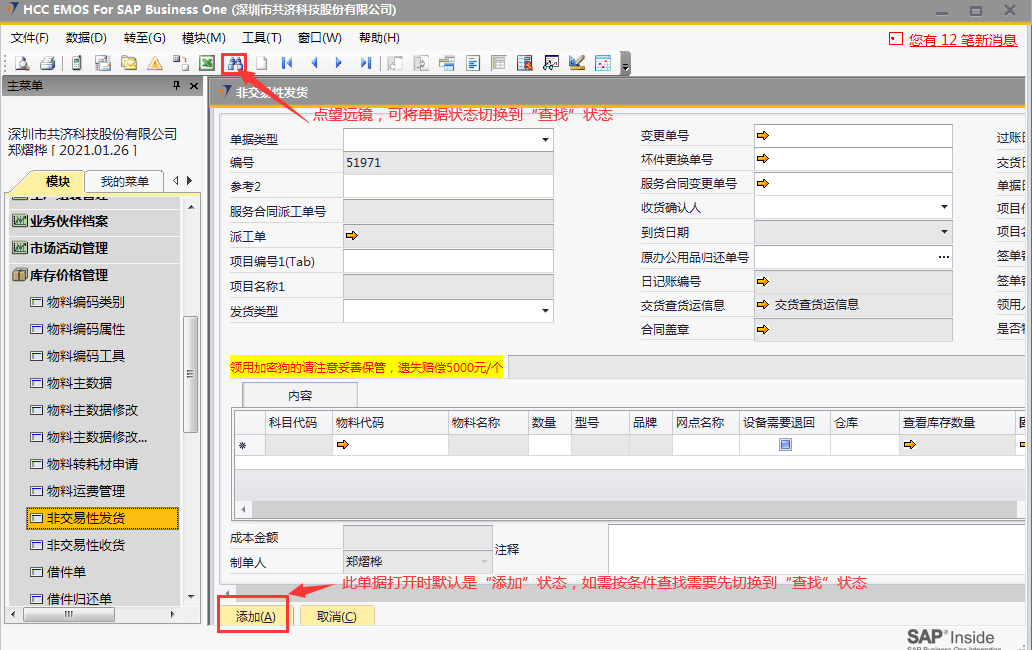The width and height of the screenshot is (1032, 650).
Task: Open the 您有 12 笔新消息 link
Action: pos(962,40)
